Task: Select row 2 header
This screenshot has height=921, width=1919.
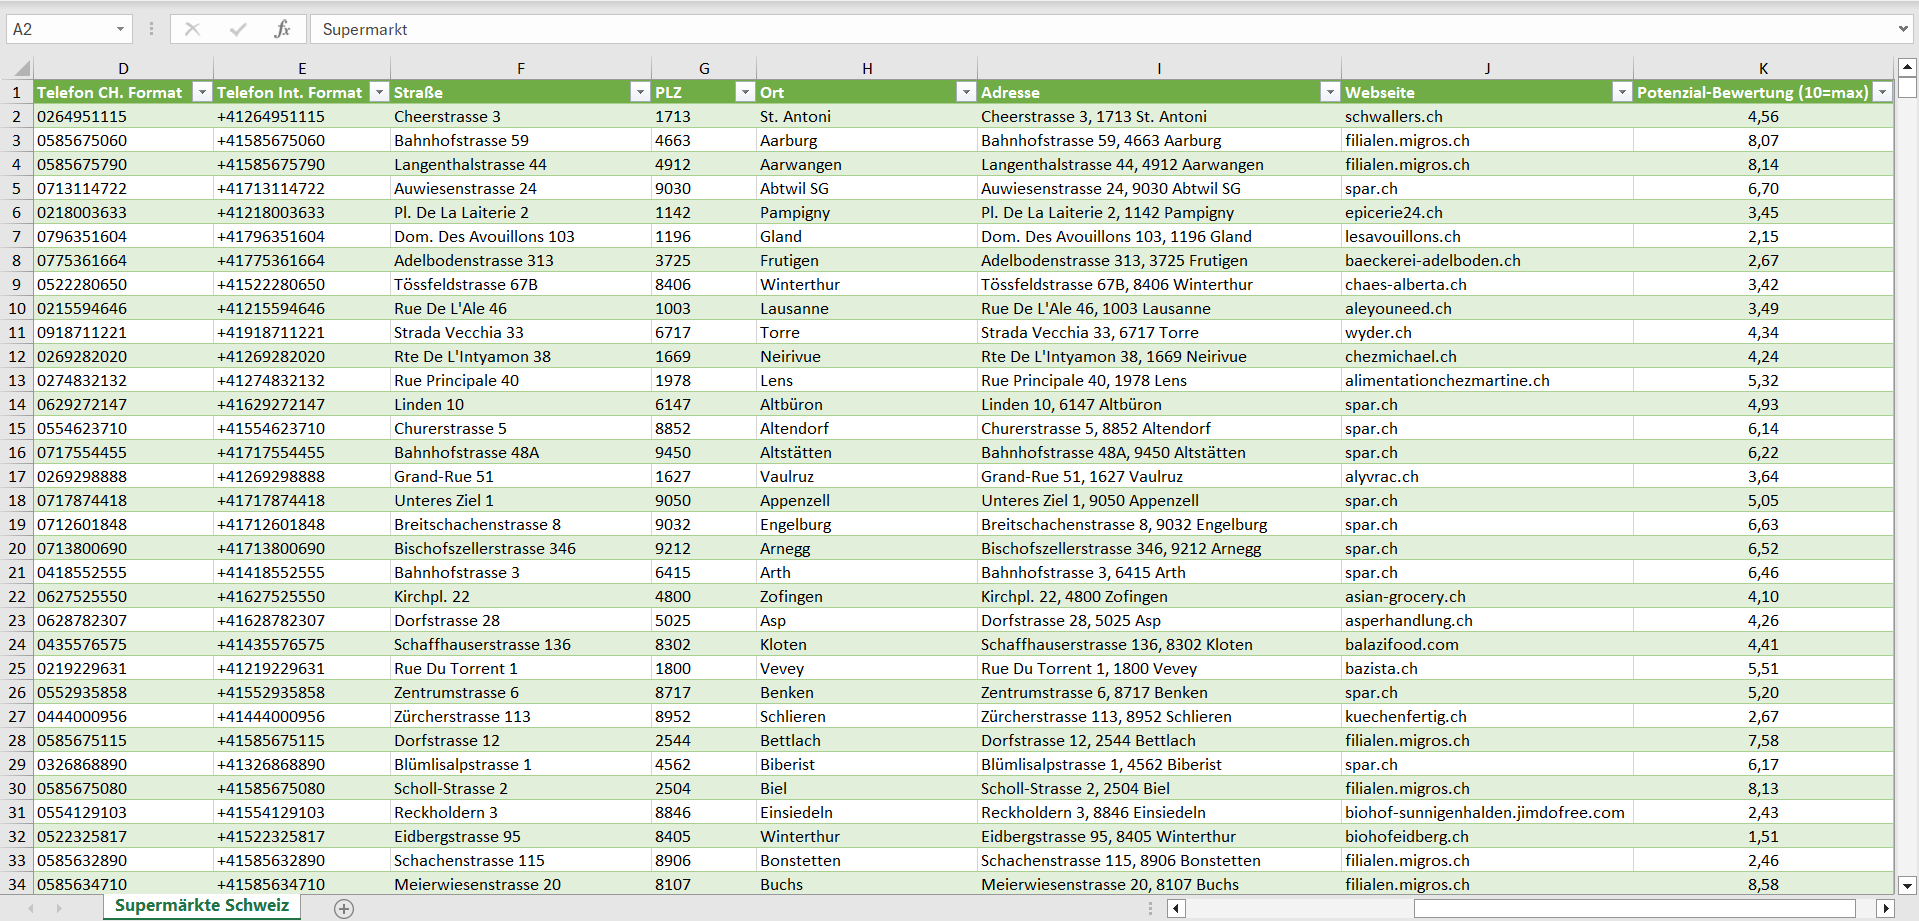Action: point(17,116)
